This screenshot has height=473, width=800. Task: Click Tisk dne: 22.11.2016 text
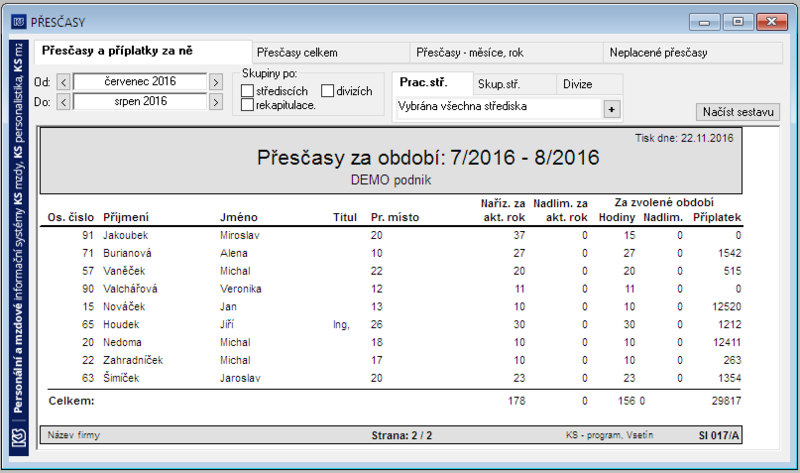[684, 138]
